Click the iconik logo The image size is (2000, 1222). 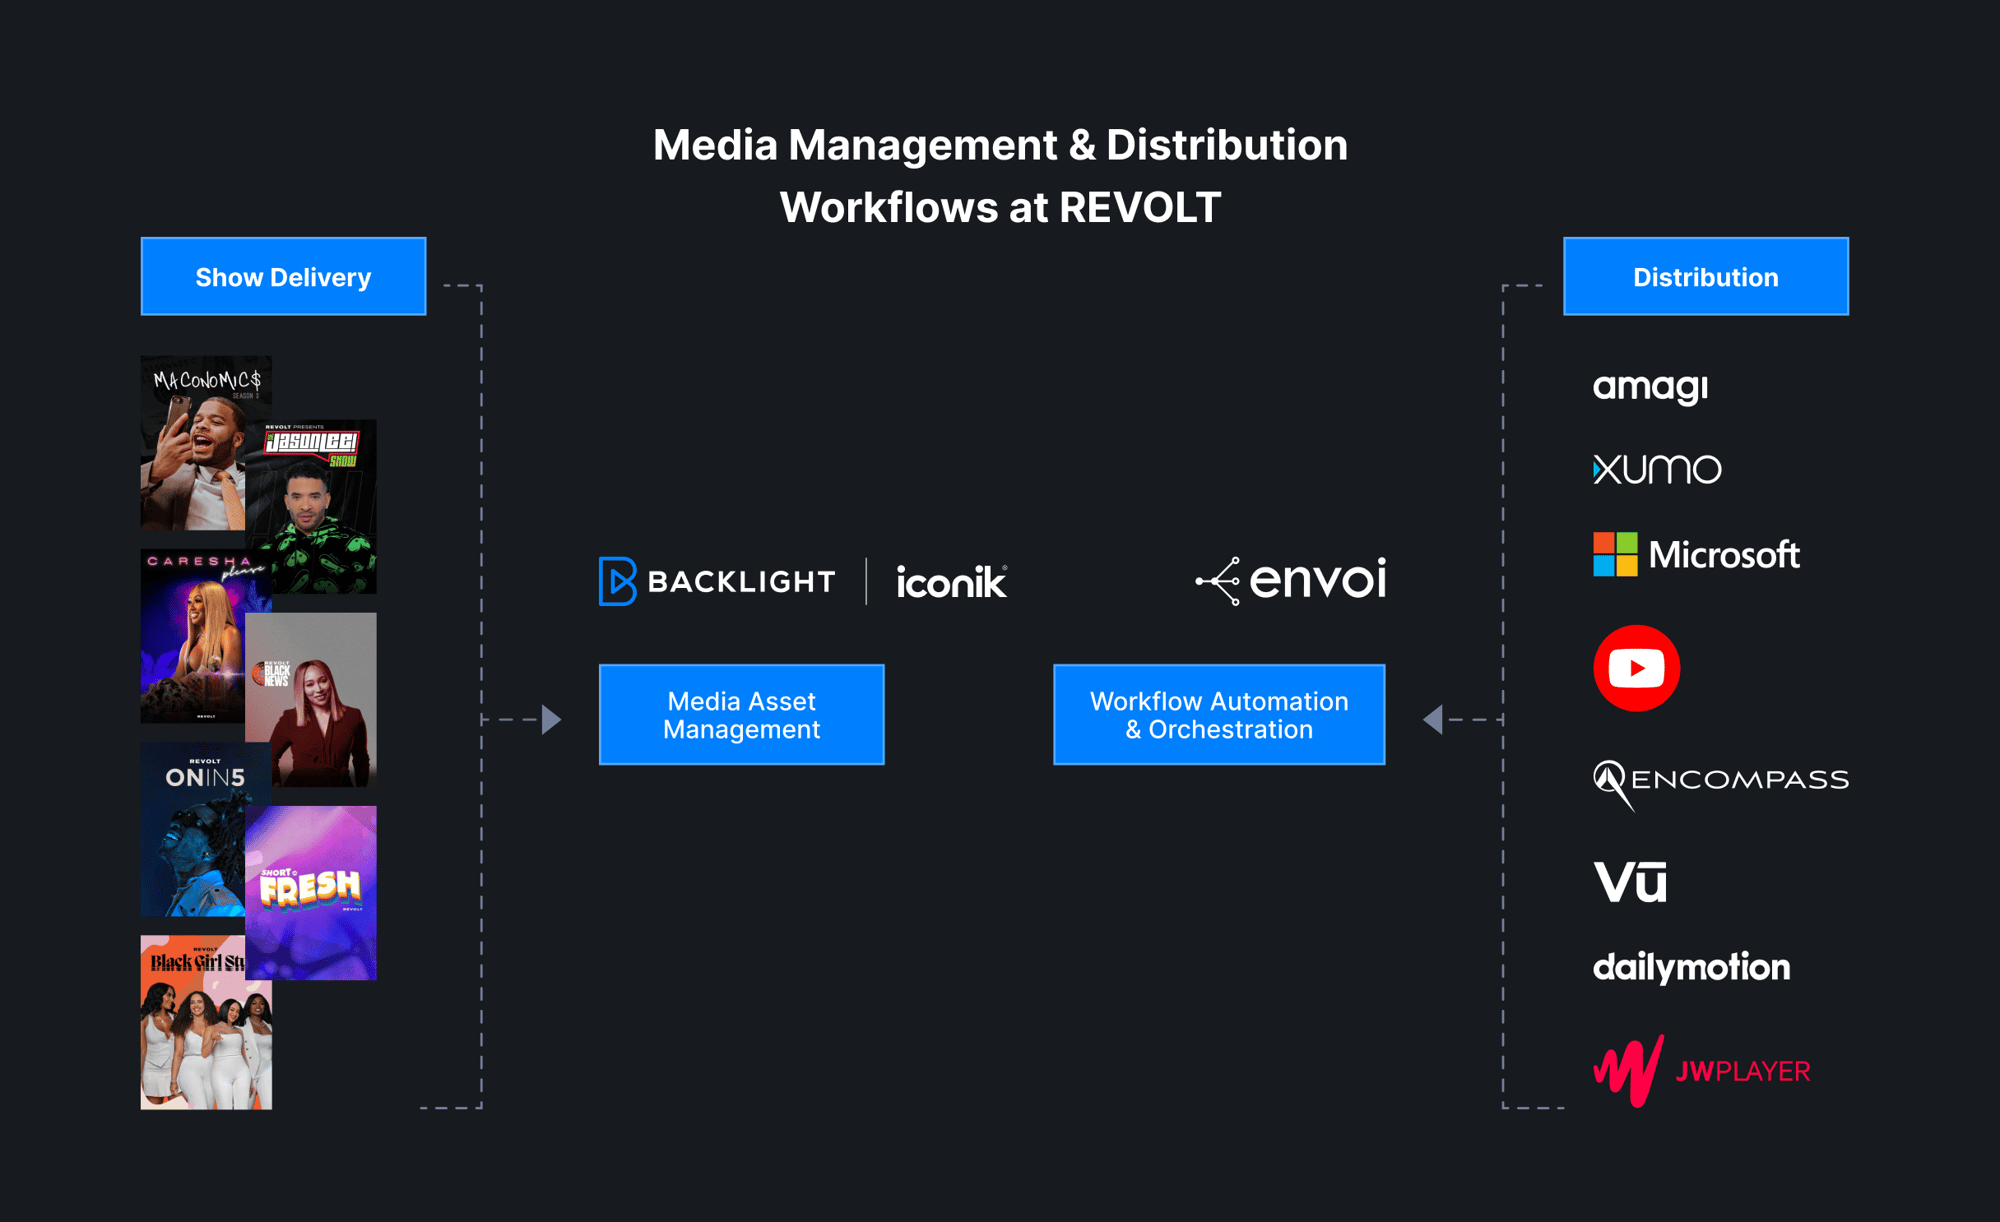coord(952,581)
